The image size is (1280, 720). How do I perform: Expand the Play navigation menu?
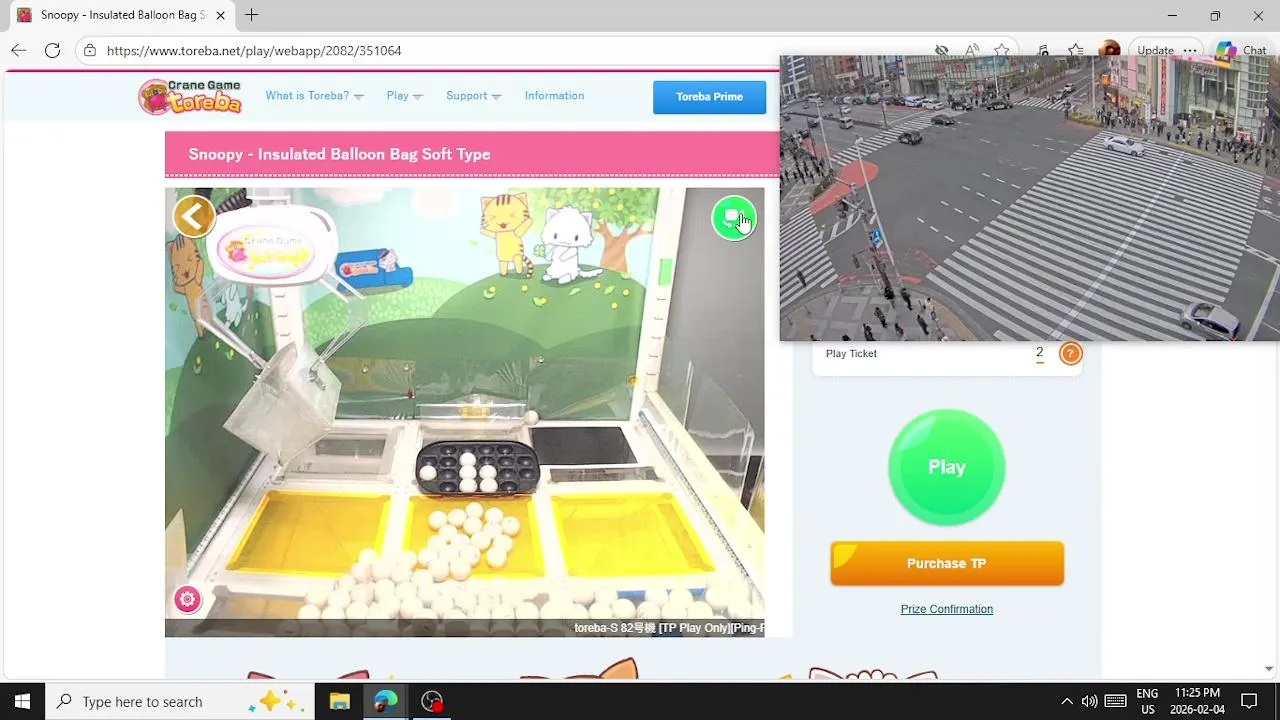point(404,96)
